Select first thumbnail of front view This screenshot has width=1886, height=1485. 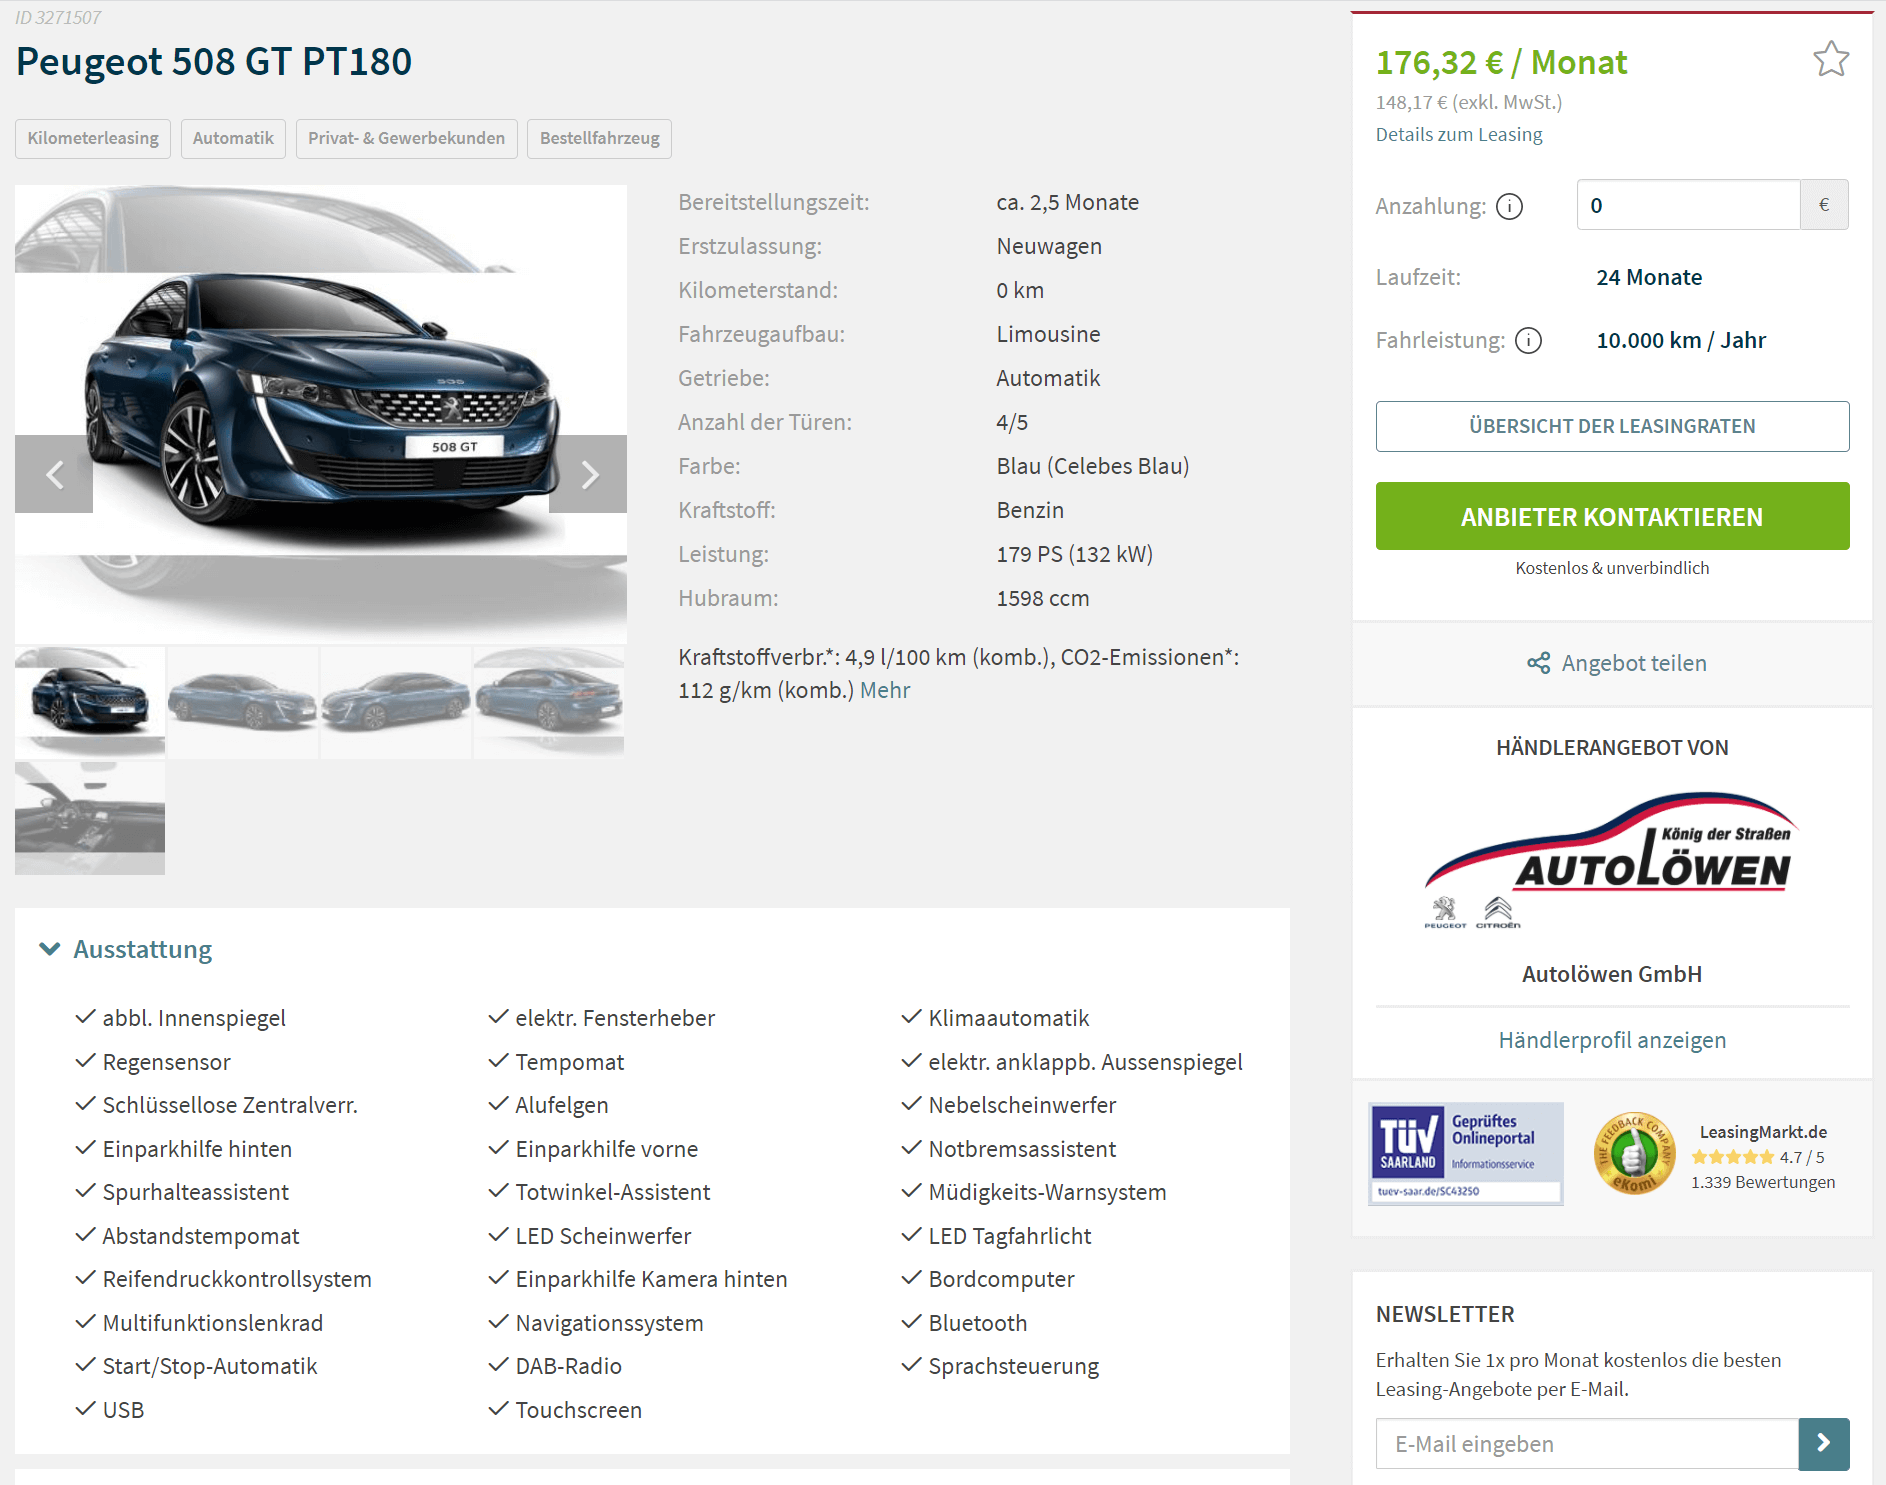point(90,701)
